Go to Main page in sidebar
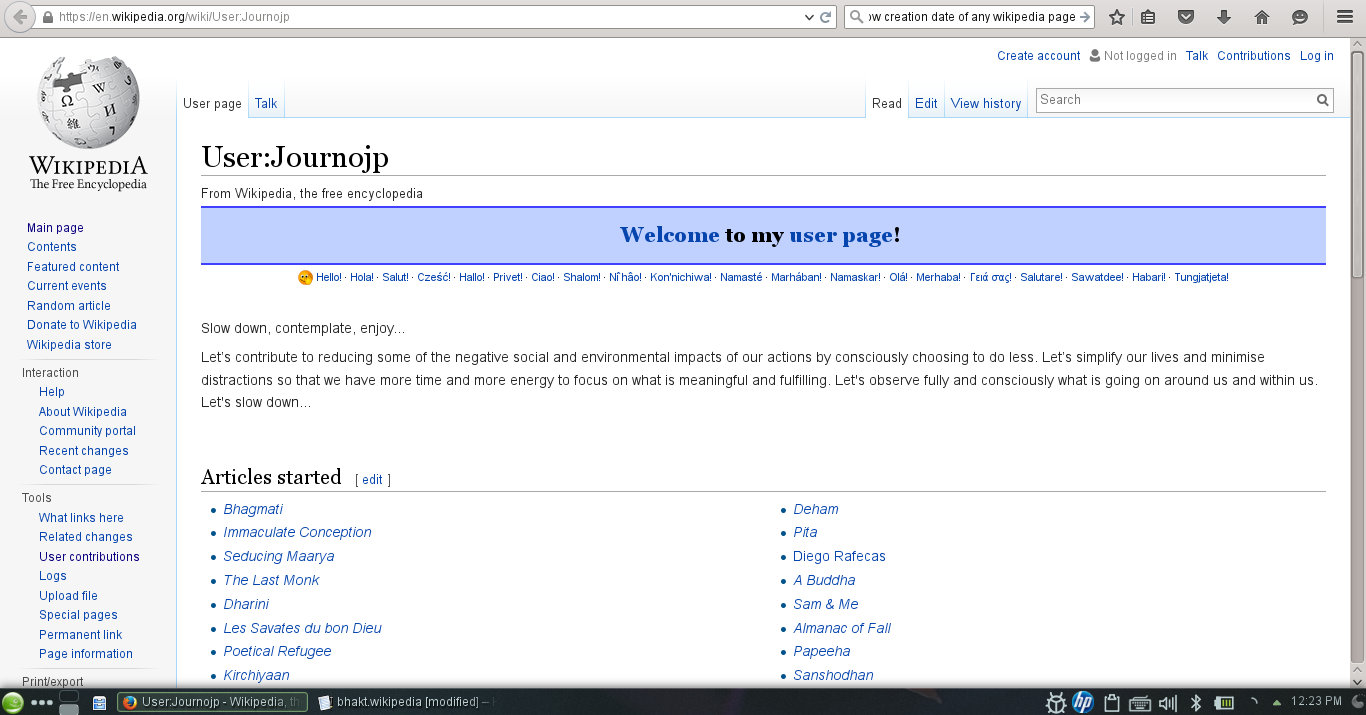Viewport: 1366px width, 715px height. 55,228
